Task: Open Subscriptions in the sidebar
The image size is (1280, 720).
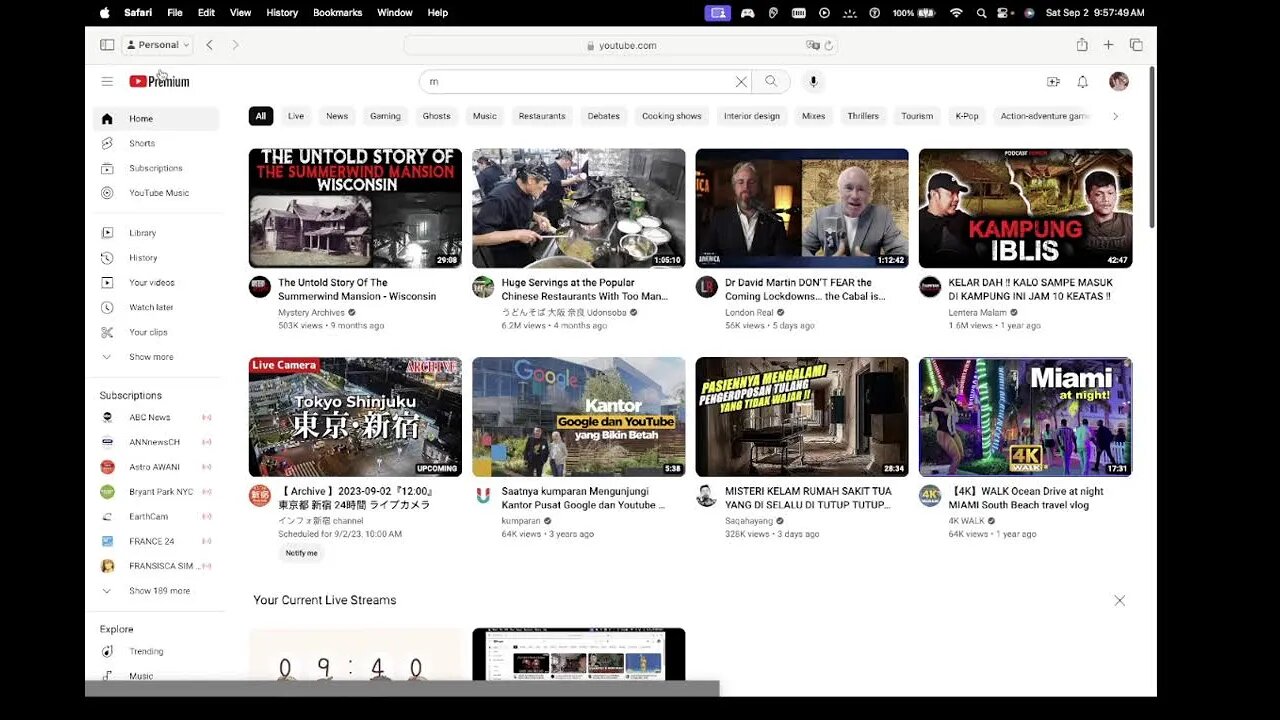Action: click(156, 168)
